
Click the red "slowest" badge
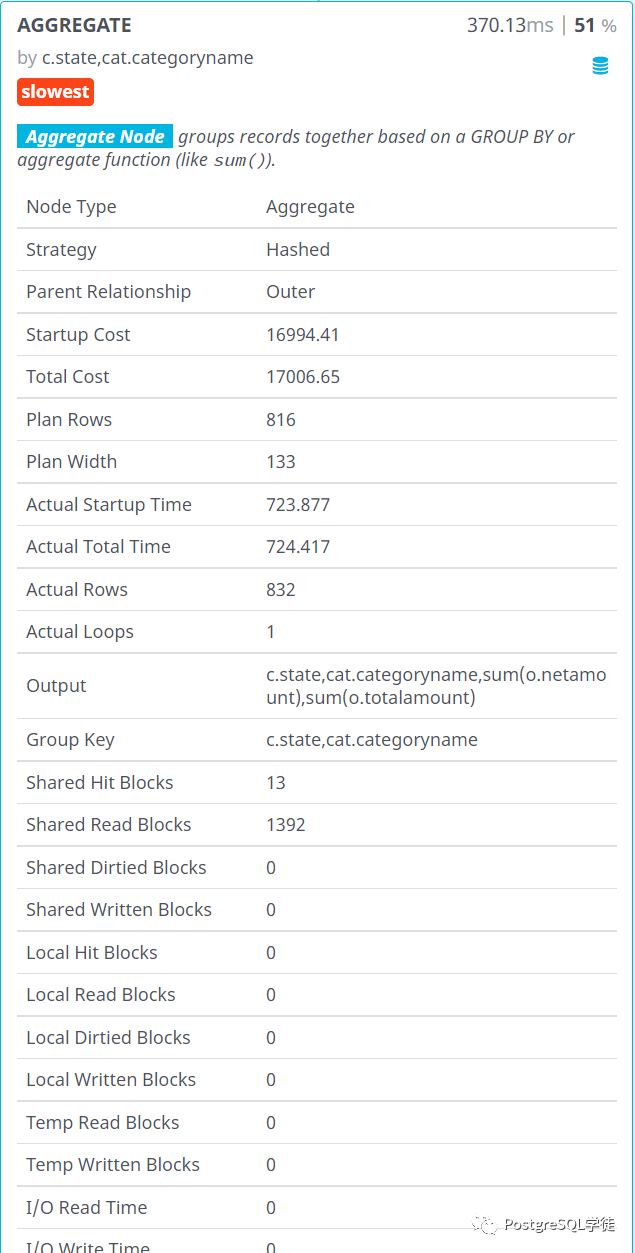[x=55, y=92]
